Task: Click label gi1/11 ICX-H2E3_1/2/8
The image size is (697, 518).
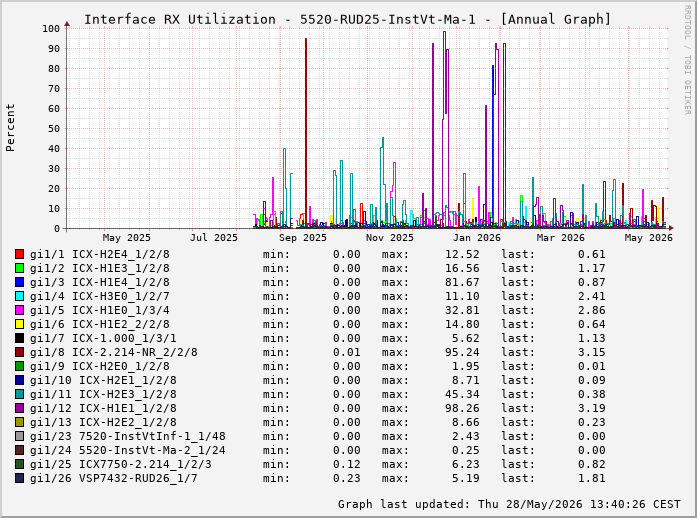Action: click(103, 394)
